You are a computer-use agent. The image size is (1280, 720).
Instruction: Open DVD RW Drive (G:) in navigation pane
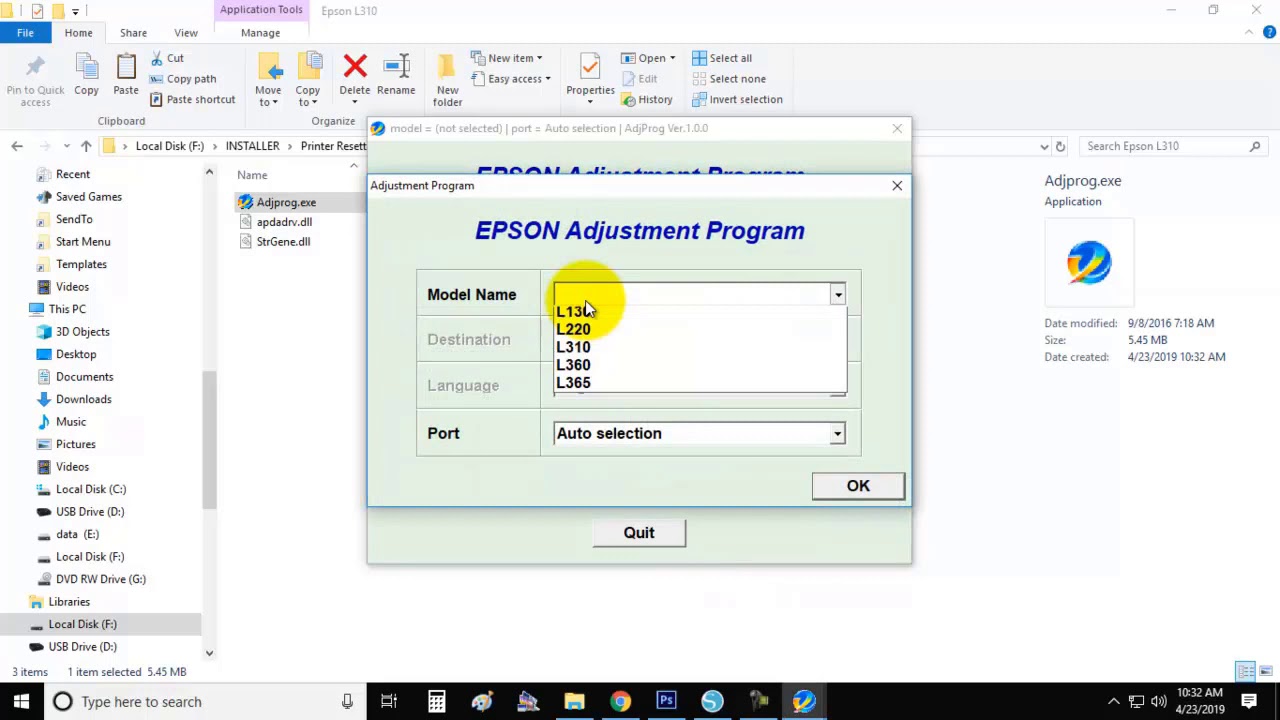coord(101,579)
